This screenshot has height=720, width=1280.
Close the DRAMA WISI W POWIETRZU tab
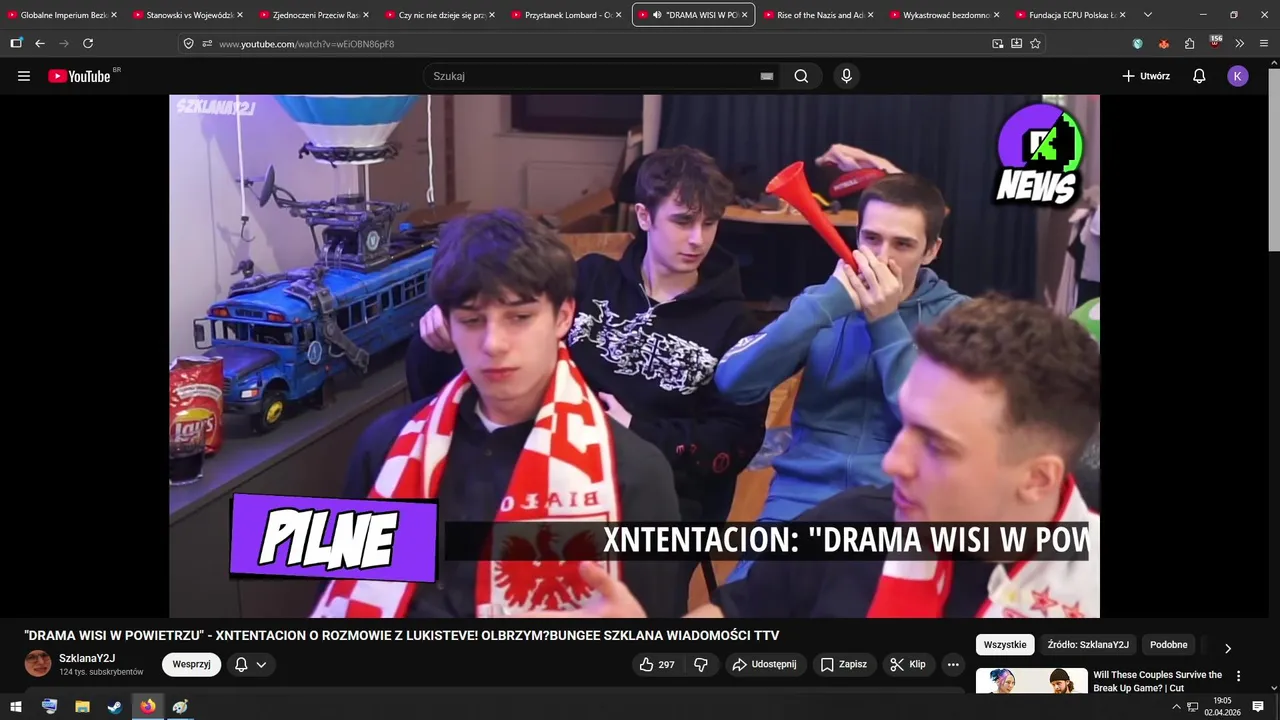click(x=744, y=15)
